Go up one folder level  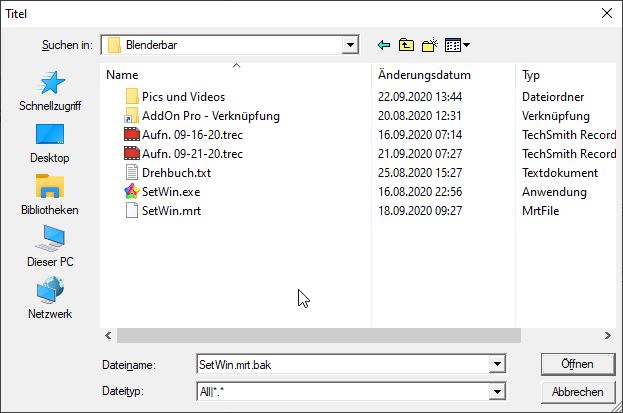tap(407, 45)
